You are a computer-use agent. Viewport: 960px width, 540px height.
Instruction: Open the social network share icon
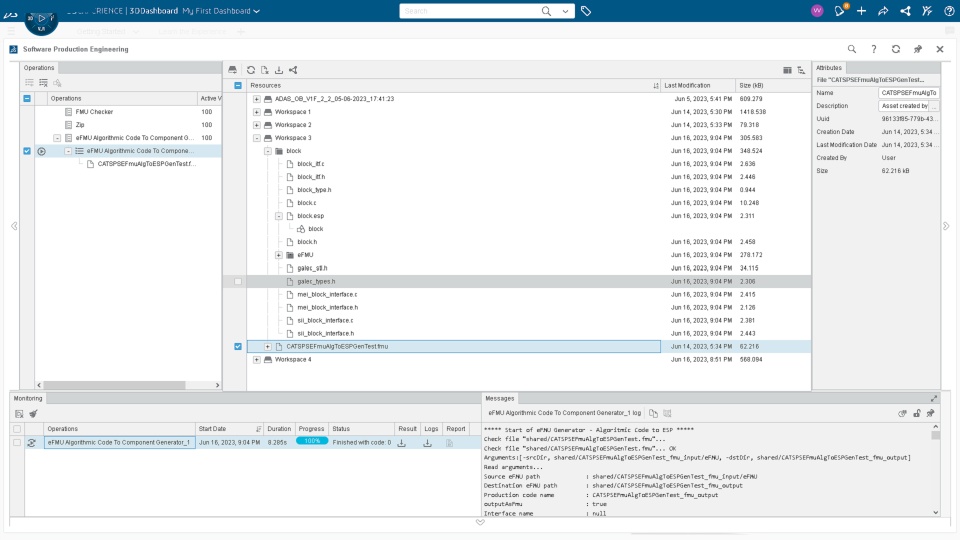[906, 11]
